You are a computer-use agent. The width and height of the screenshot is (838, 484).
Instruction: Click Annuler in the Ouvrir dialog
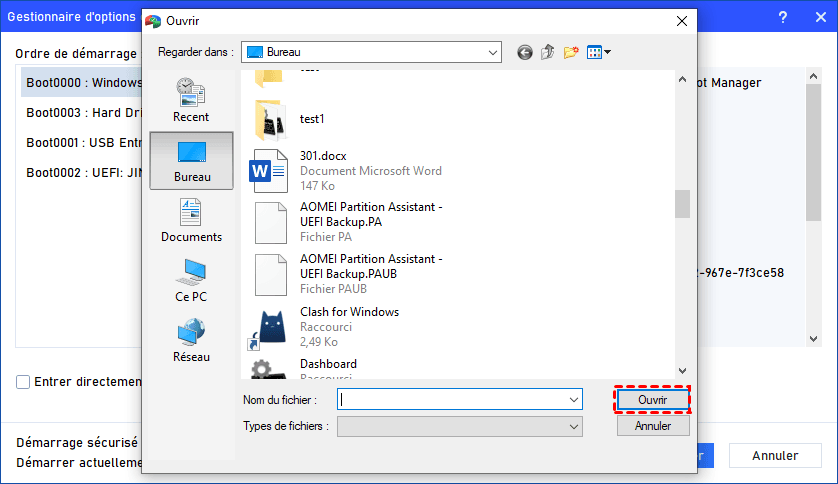coord(653,426)
